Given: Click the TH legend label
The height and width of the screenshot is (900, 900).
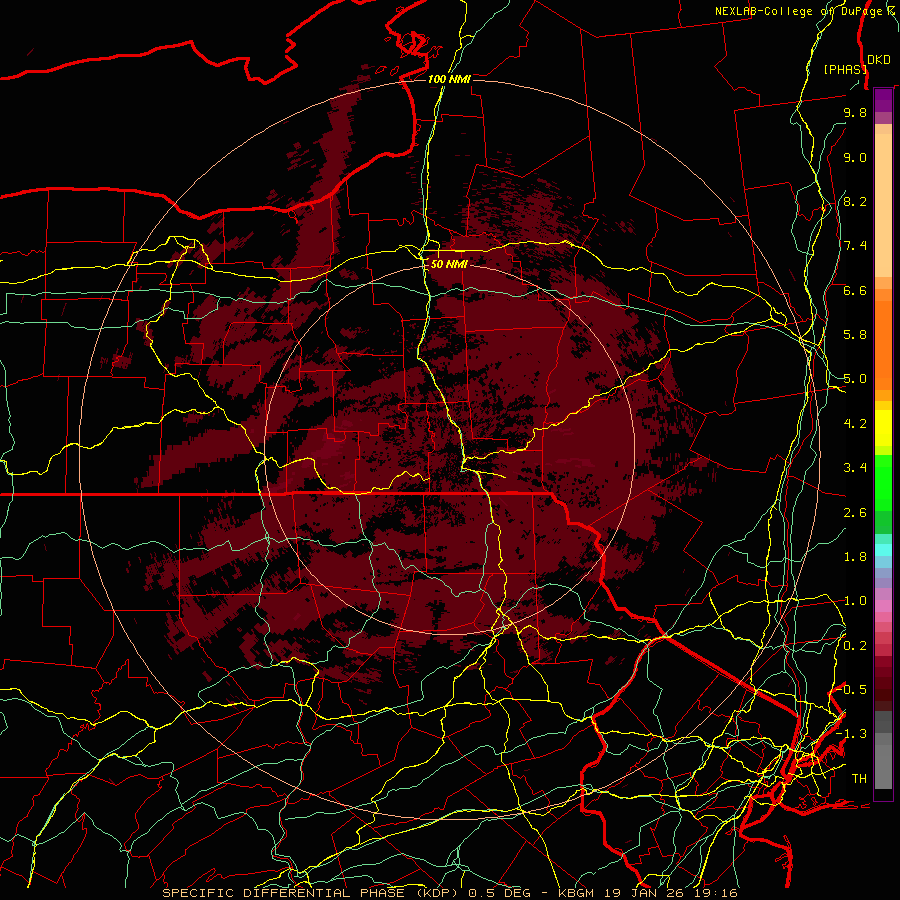Looking at the screenshot, I should point(859,779).
